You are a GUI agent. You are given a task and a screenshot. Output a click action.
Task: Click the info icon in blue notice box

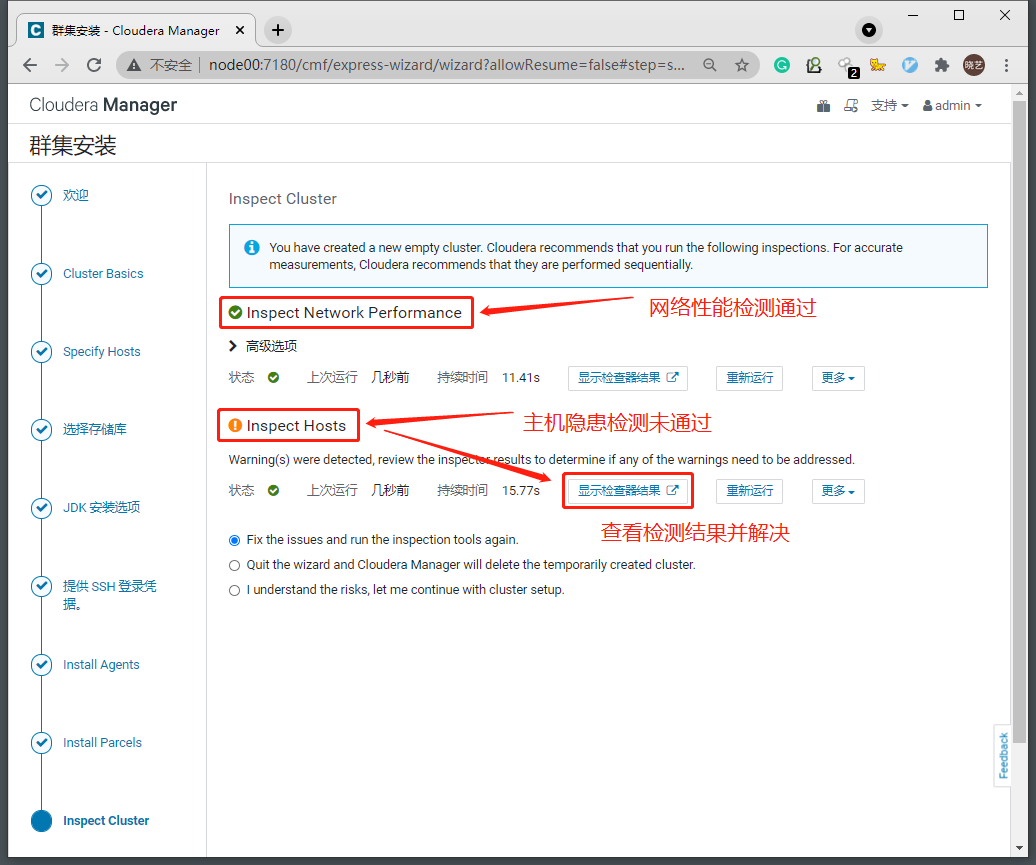(x=252, y=247)
